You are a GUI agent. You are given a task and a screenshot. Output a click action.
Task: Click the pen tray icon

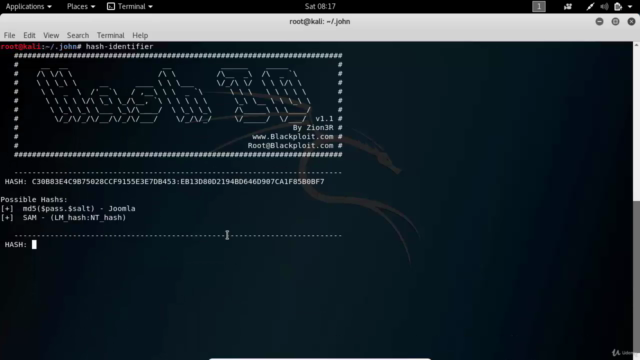point(590,7)
